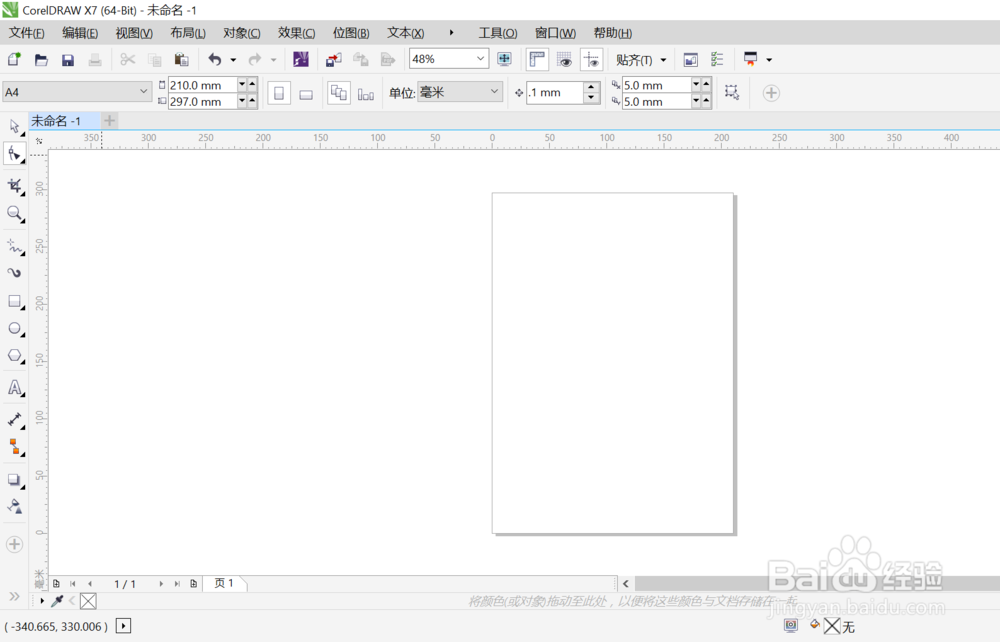This screenshot has width=1000, height=642.
Task: Open the 对象 menu
Action: [242, 33]
